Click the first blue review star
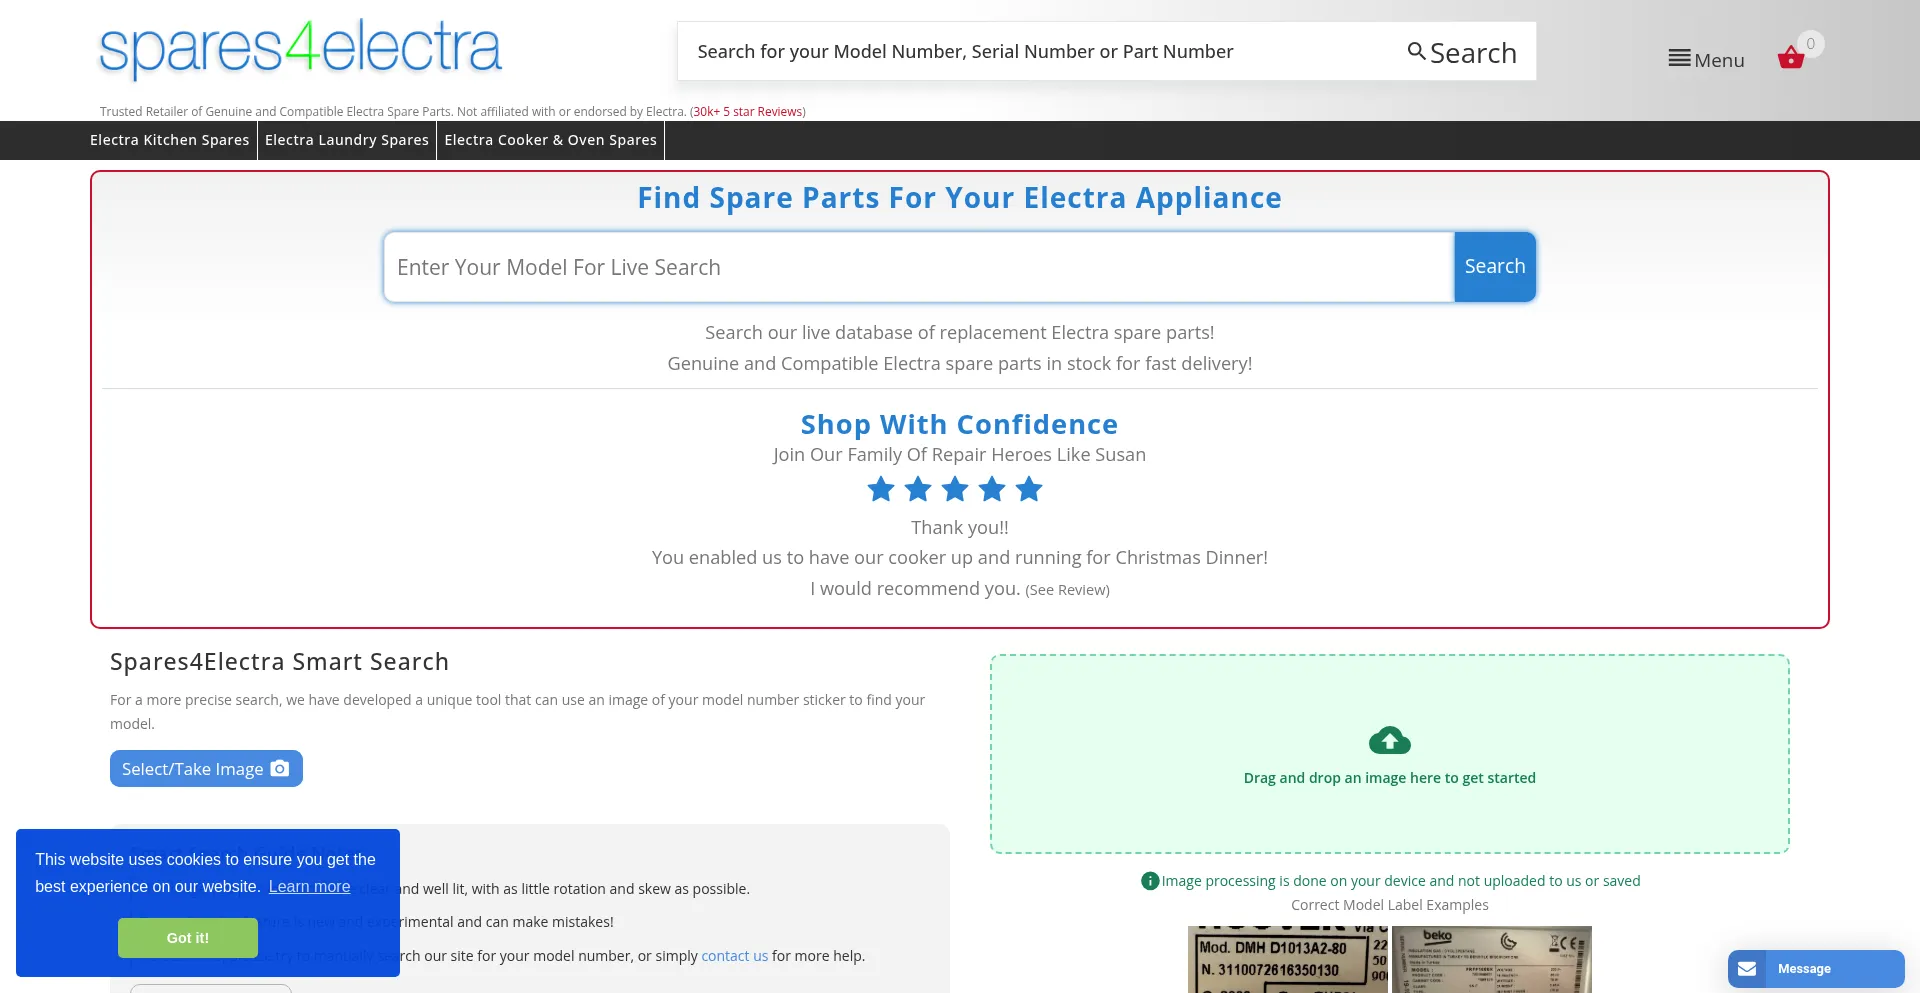The height and width of the screenshot is (993, 1920). pos(881,489)
